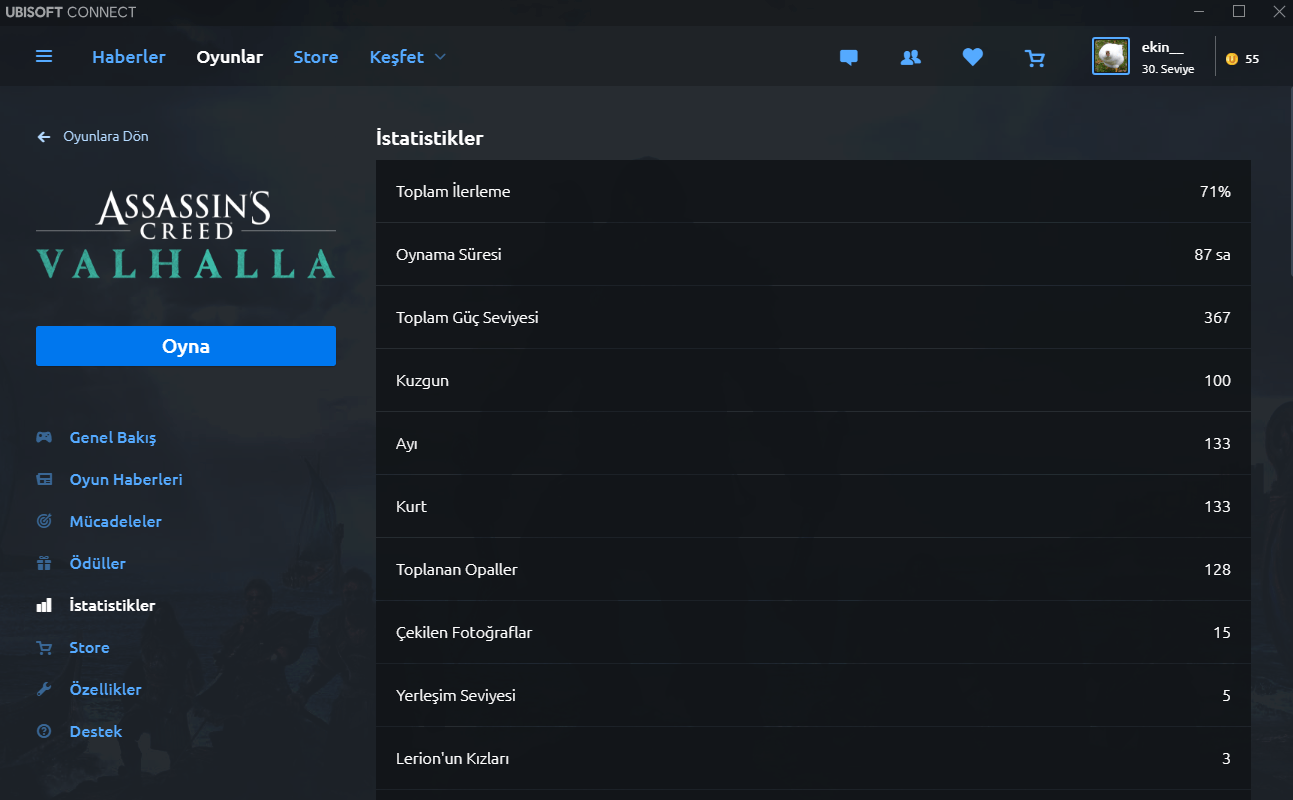Viewport: 1293px width, 800px height.
Task: Click the İstatistikler bar chart icon
Action: (44, 606)
